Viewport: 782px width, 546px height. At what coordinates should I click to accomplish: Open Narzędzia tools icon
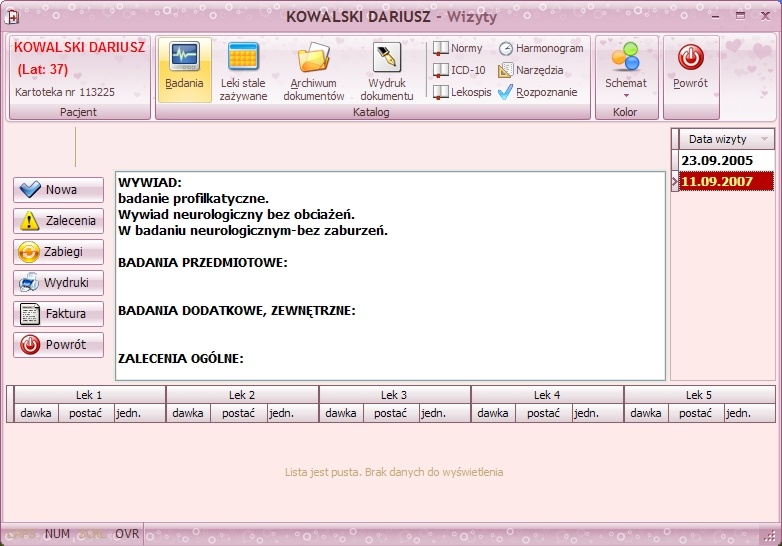531,70
